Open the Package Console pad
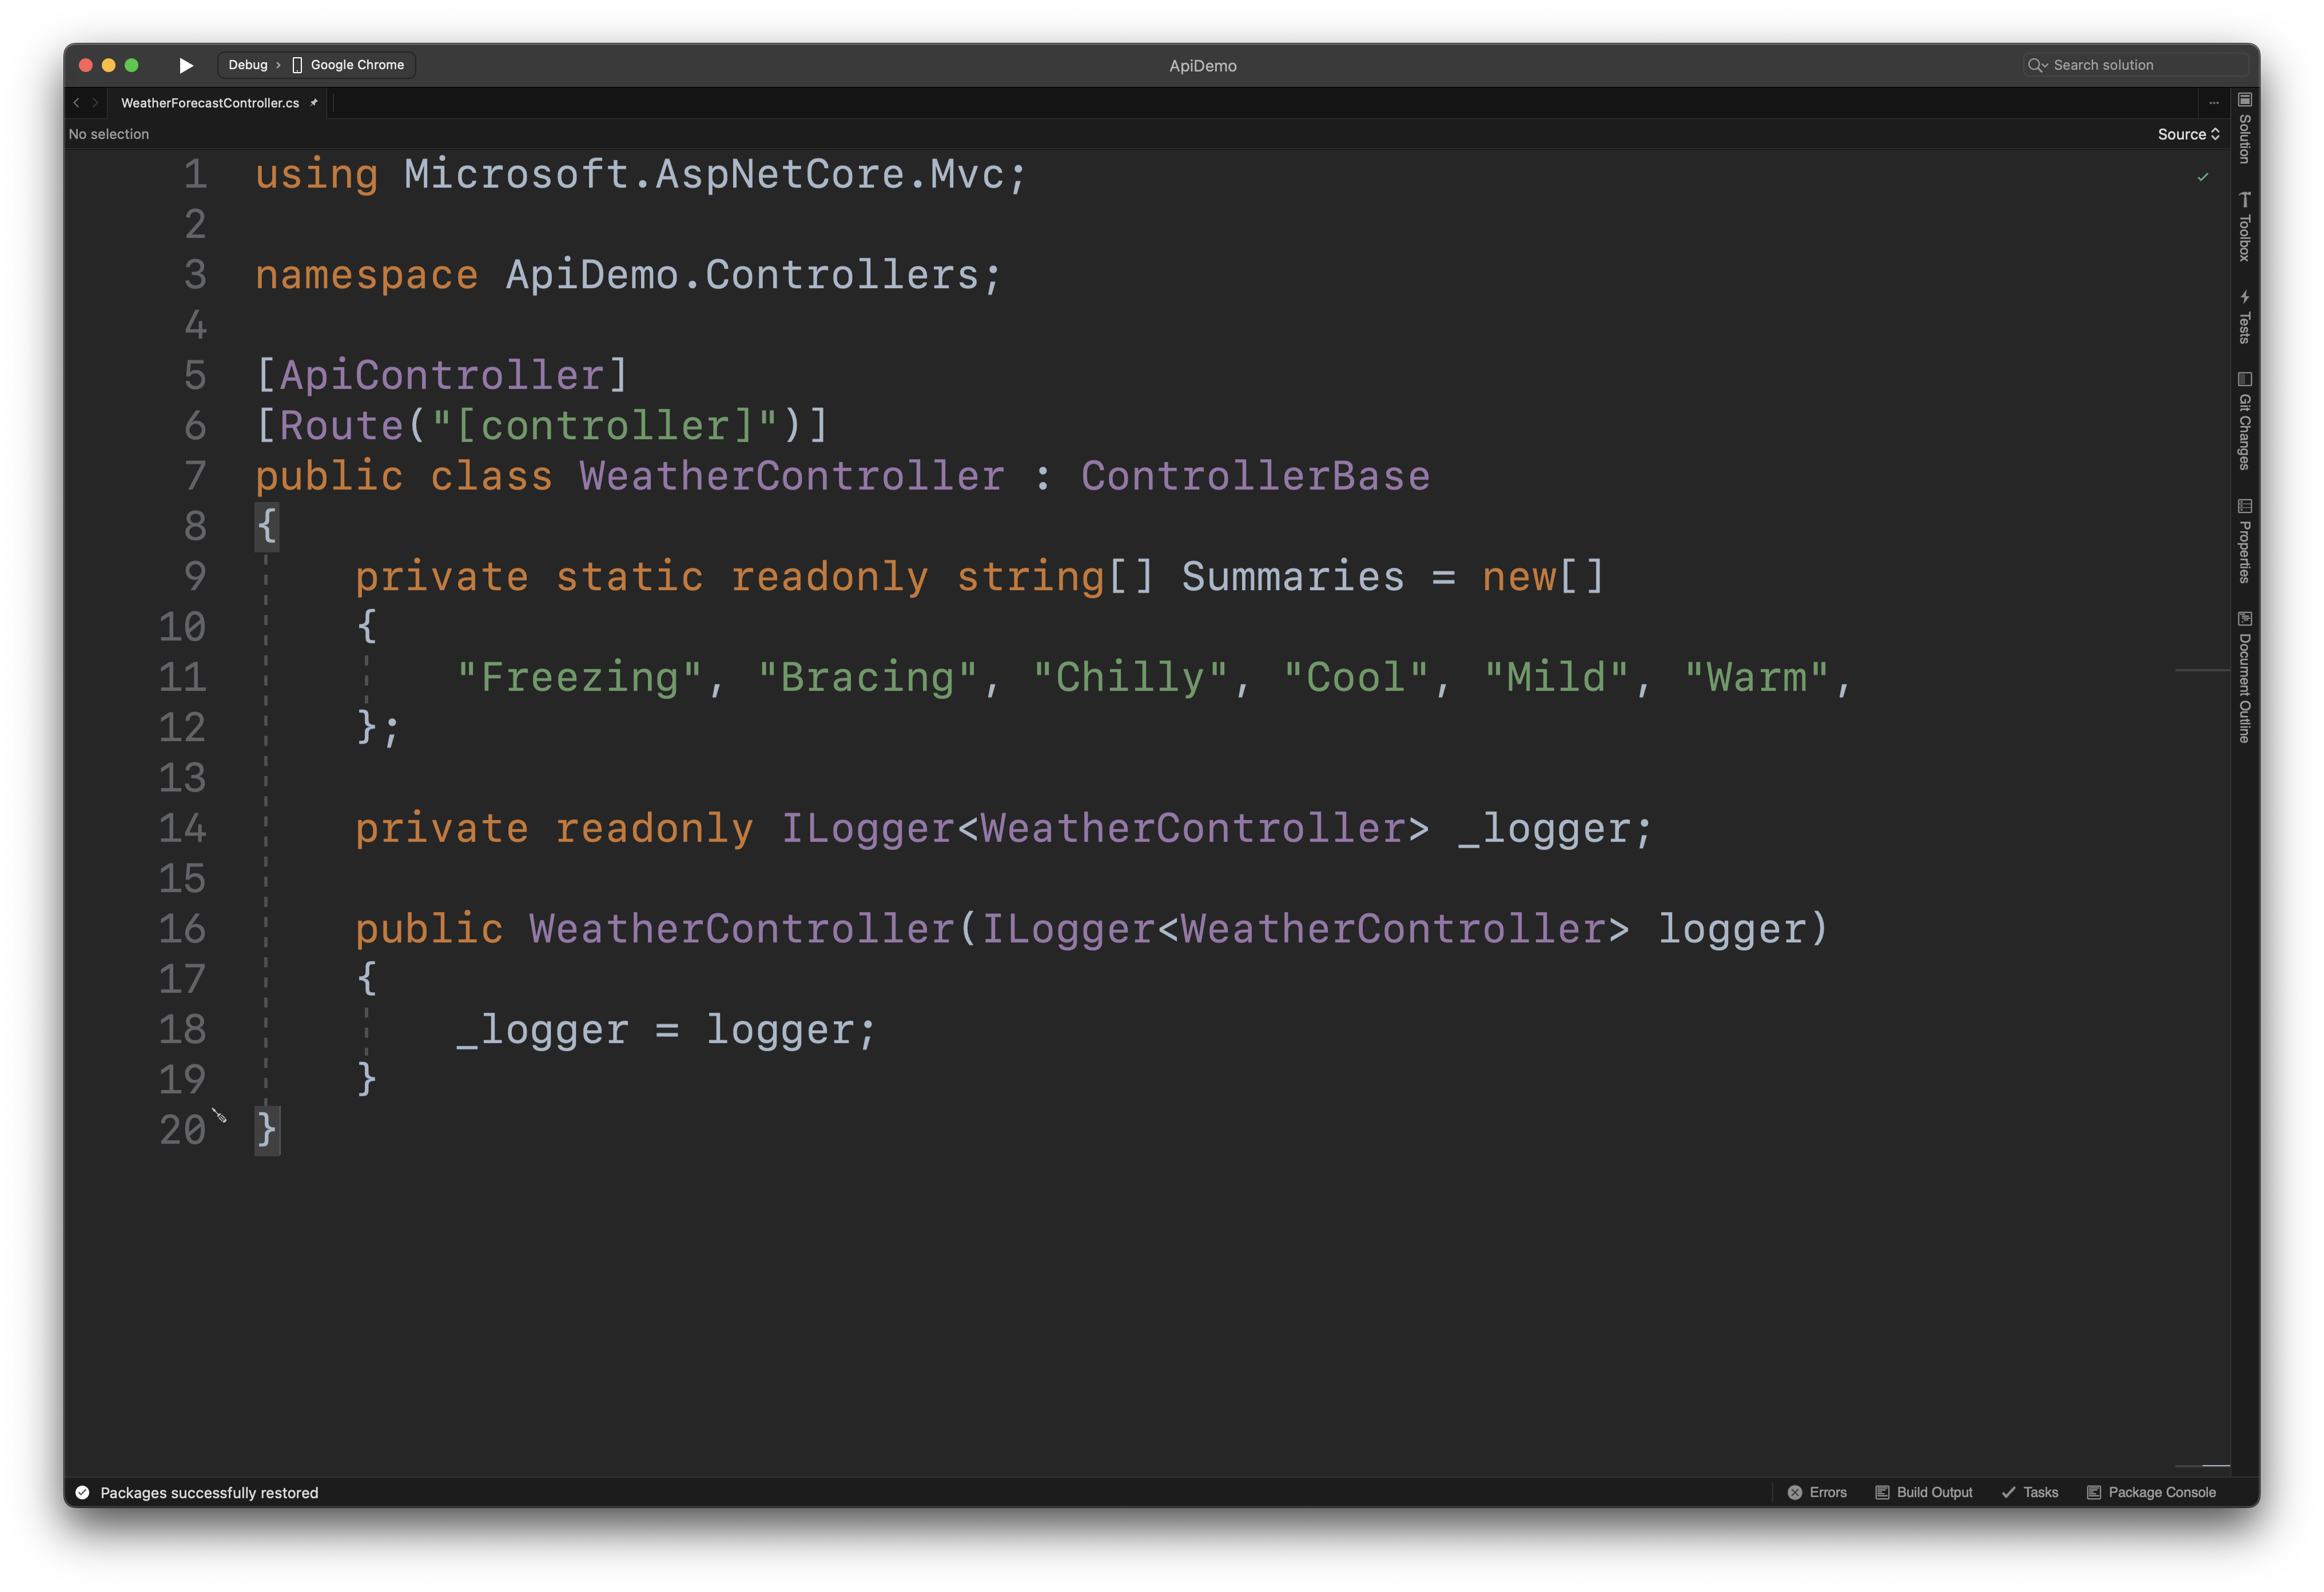This screenshot has width=2324, height=1592. (2152, 1492)
